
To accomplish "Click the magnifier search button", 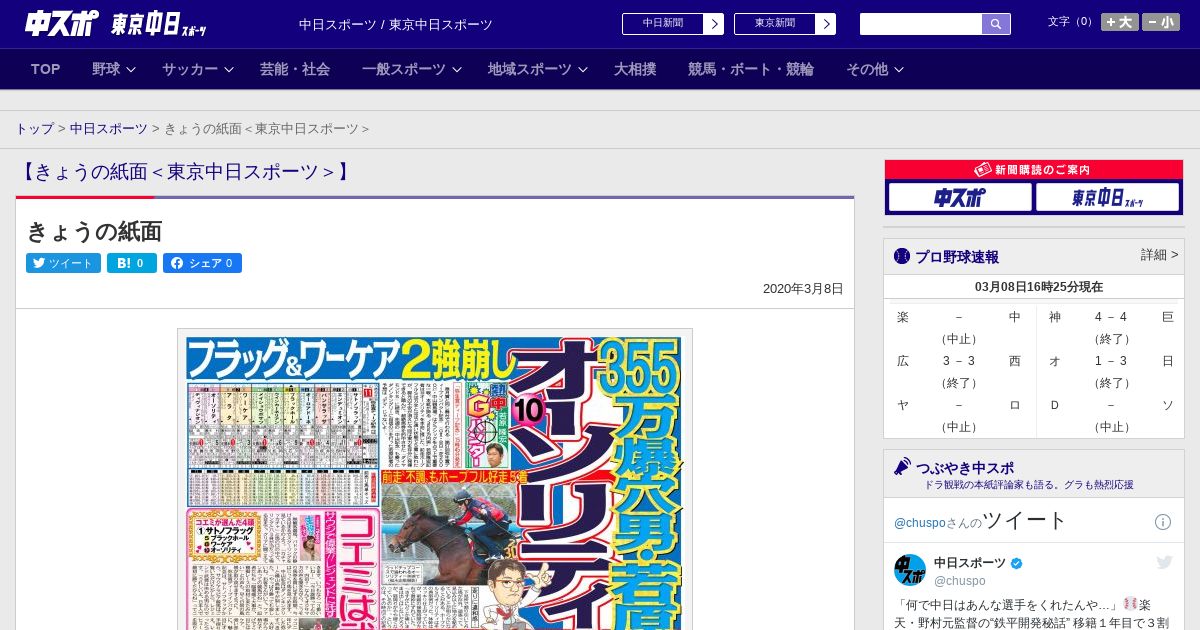I will (996, 24).
